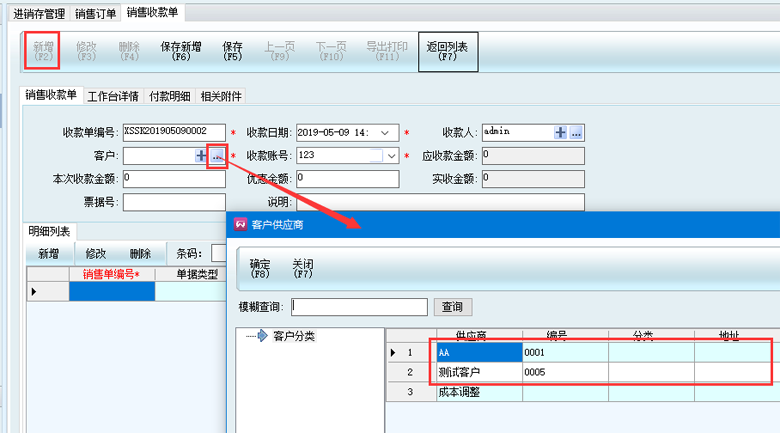Image resolution: width=780 pixels, height=433 pixels.
Task: Switch to 工作台详情 tab
Action: tap(113, 97)
